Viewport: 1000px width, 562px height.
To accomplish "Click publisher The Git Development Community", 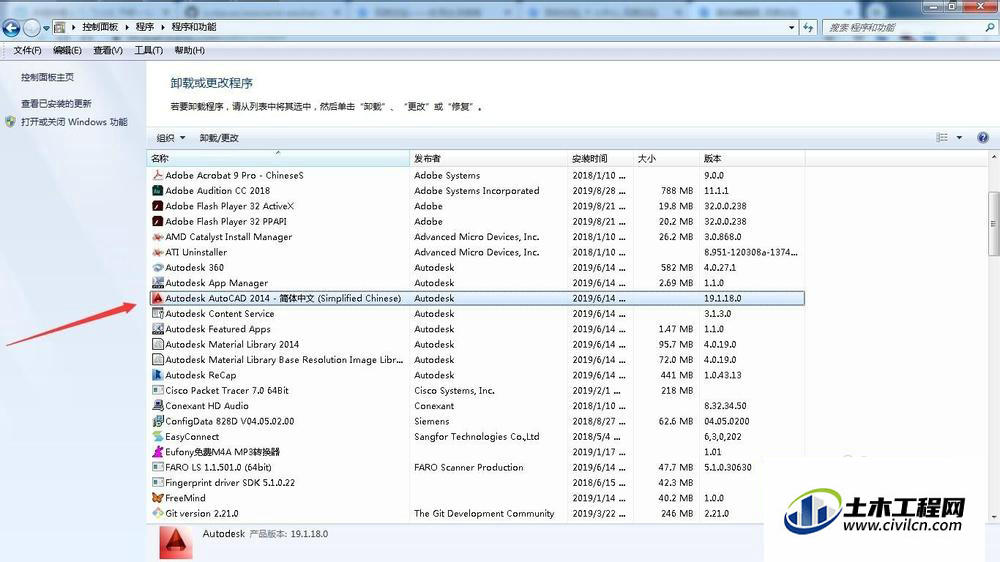I will click(484, 513).
